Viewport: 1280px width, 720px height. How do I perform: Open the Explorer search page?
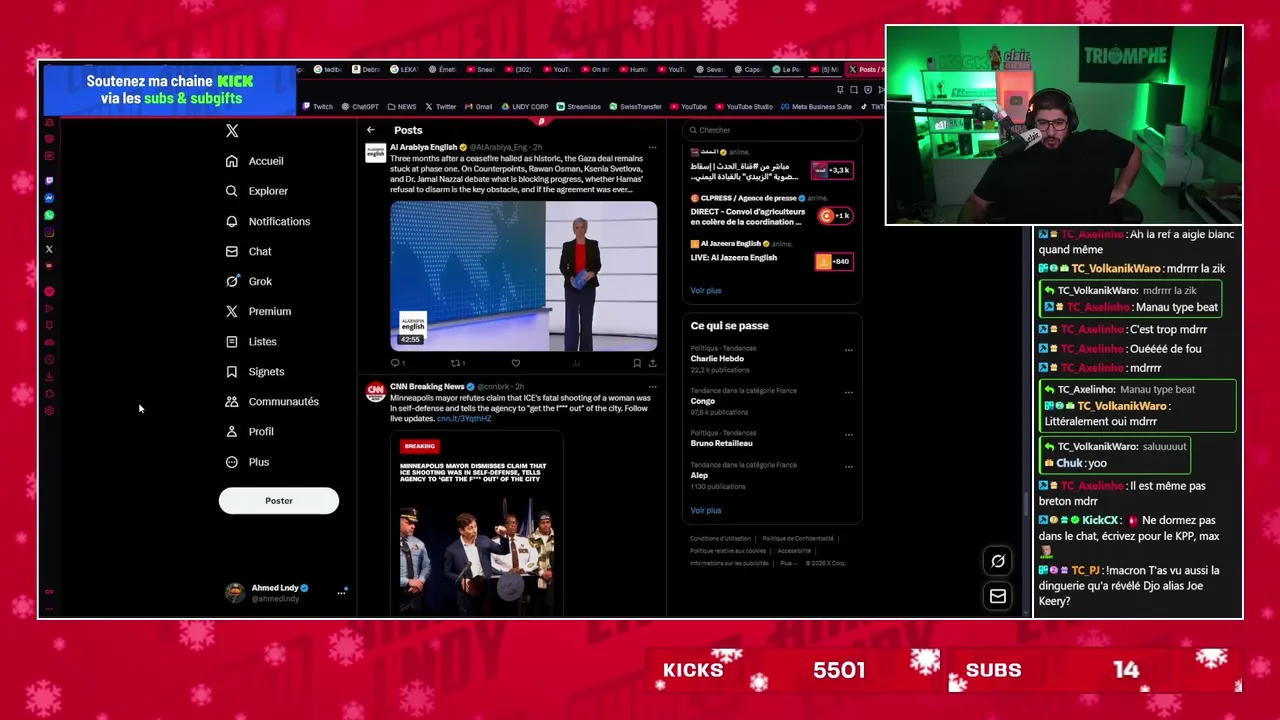pyautogui.click(x=257, y=191)
